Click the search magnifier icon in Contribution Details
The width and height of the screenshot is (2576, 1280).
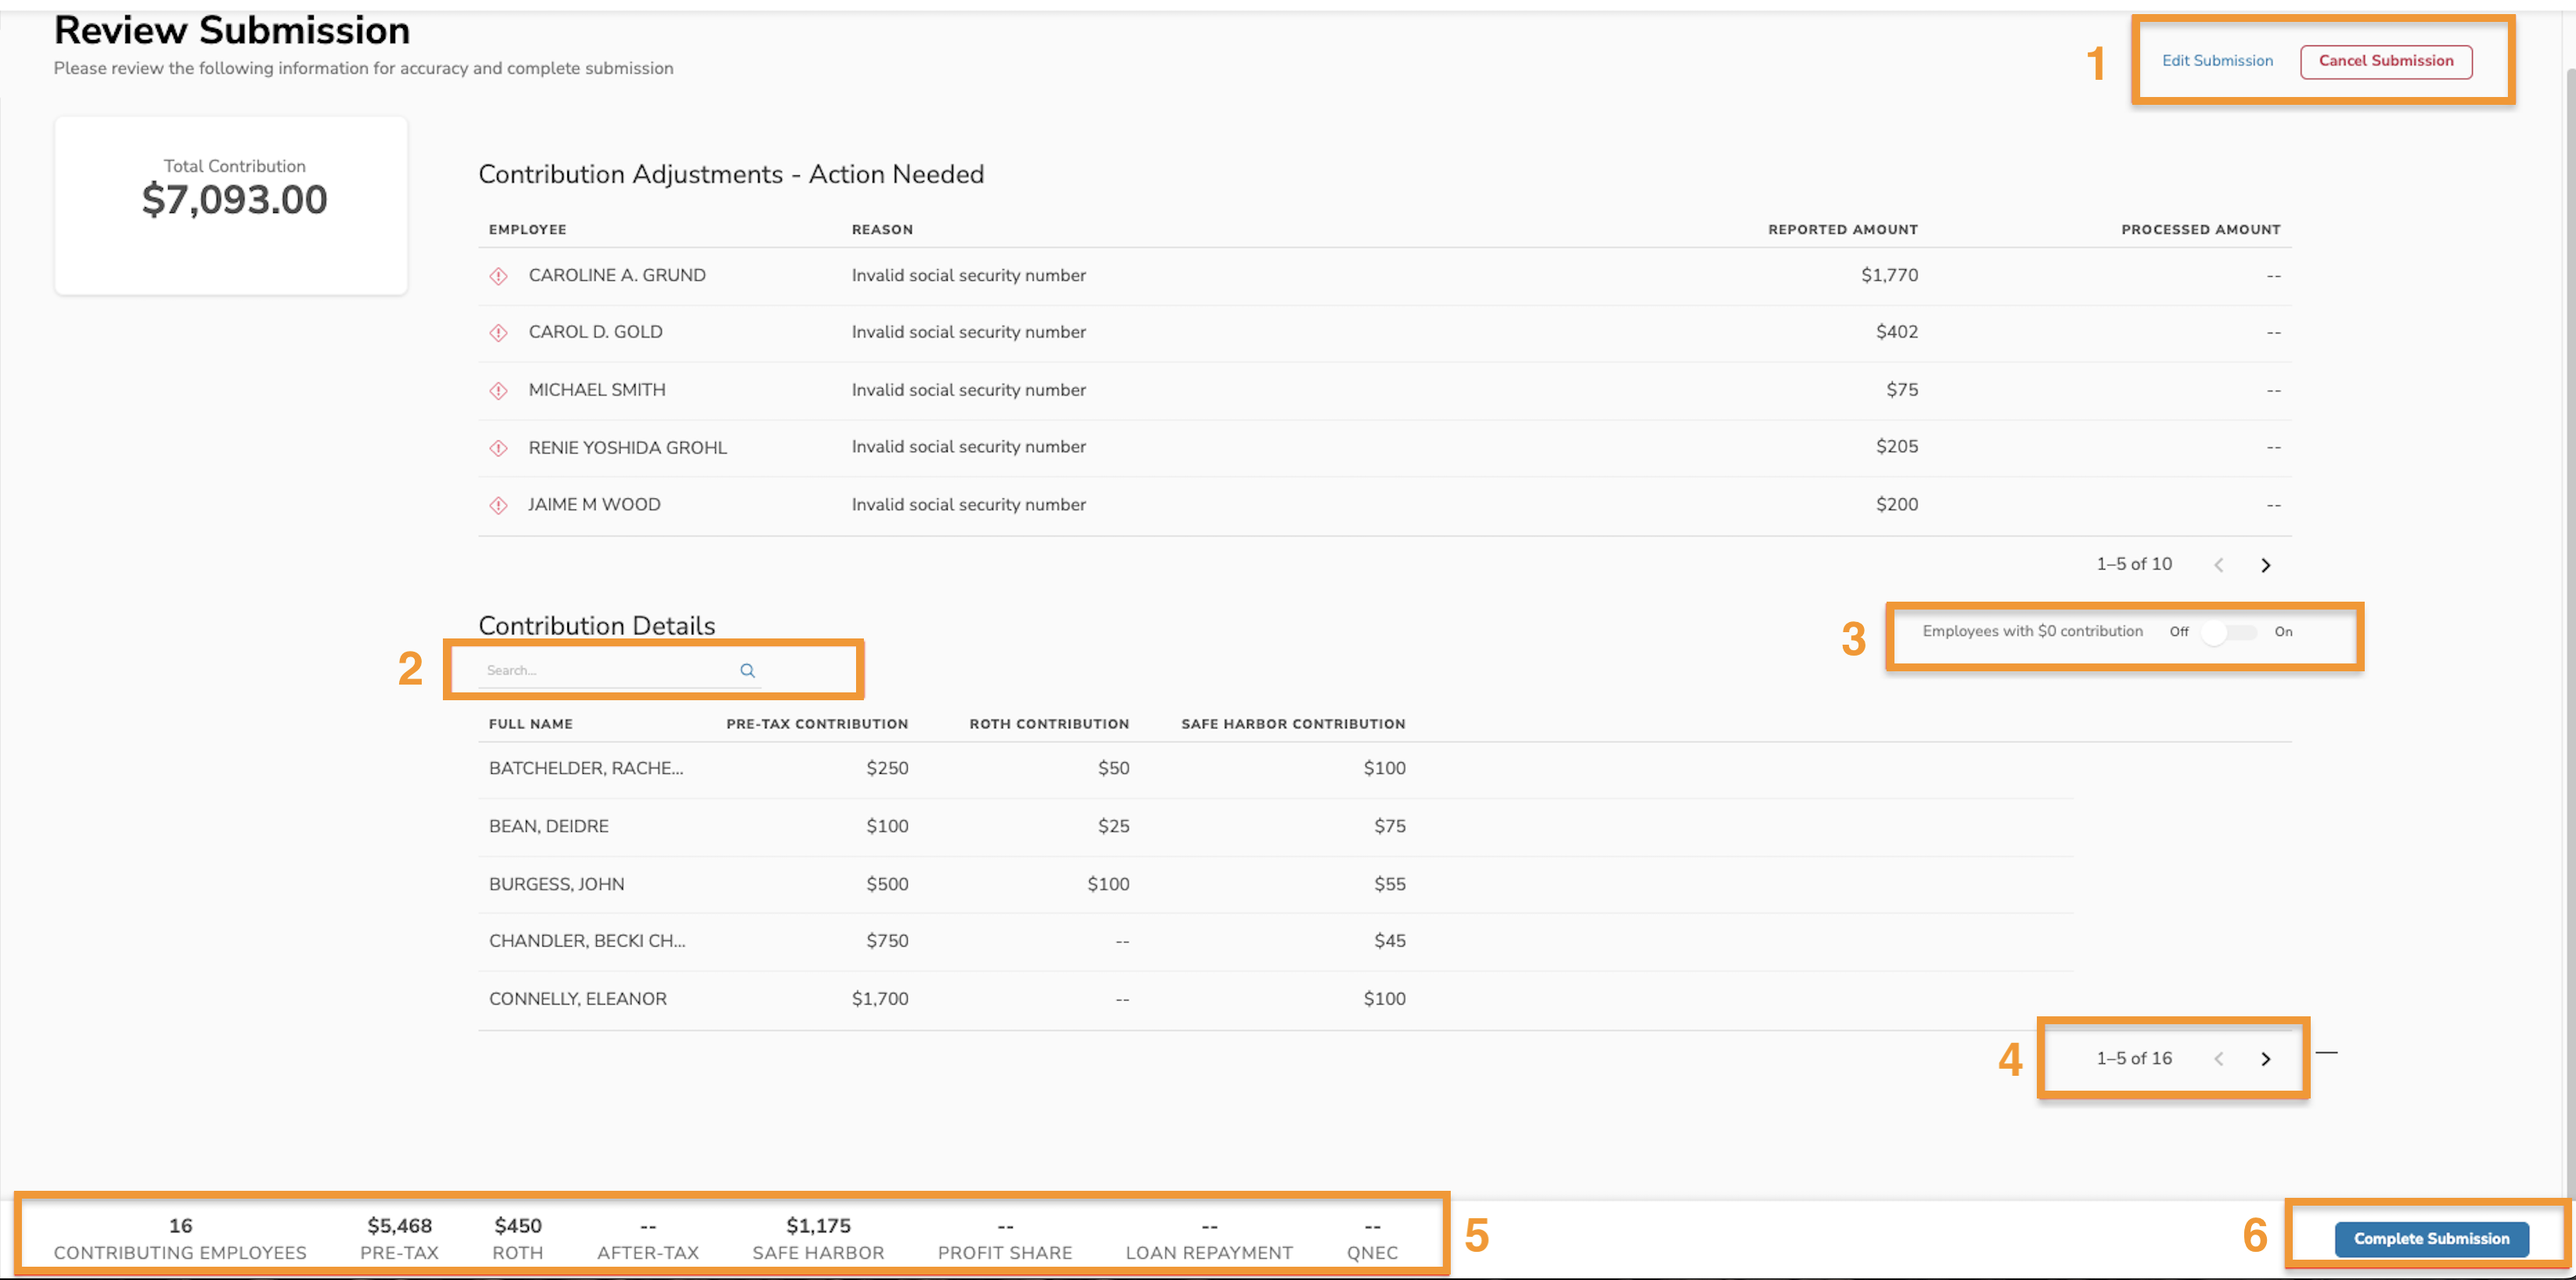[x=748, y=670]
